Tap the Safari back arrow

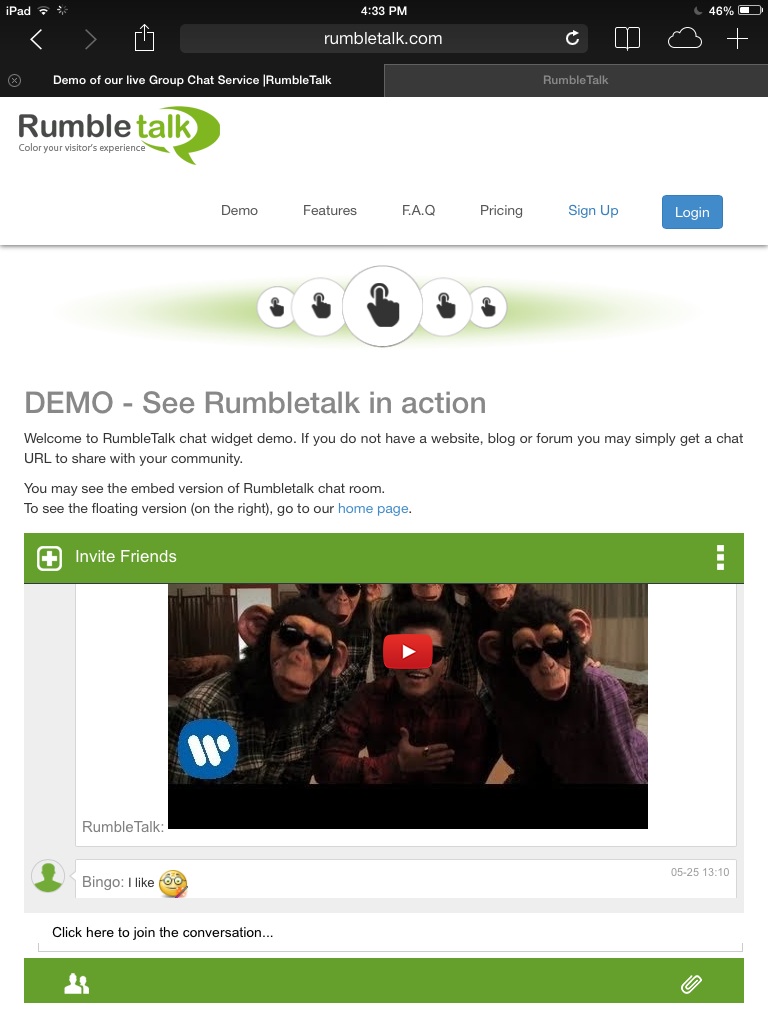click(x=37, y=39)
